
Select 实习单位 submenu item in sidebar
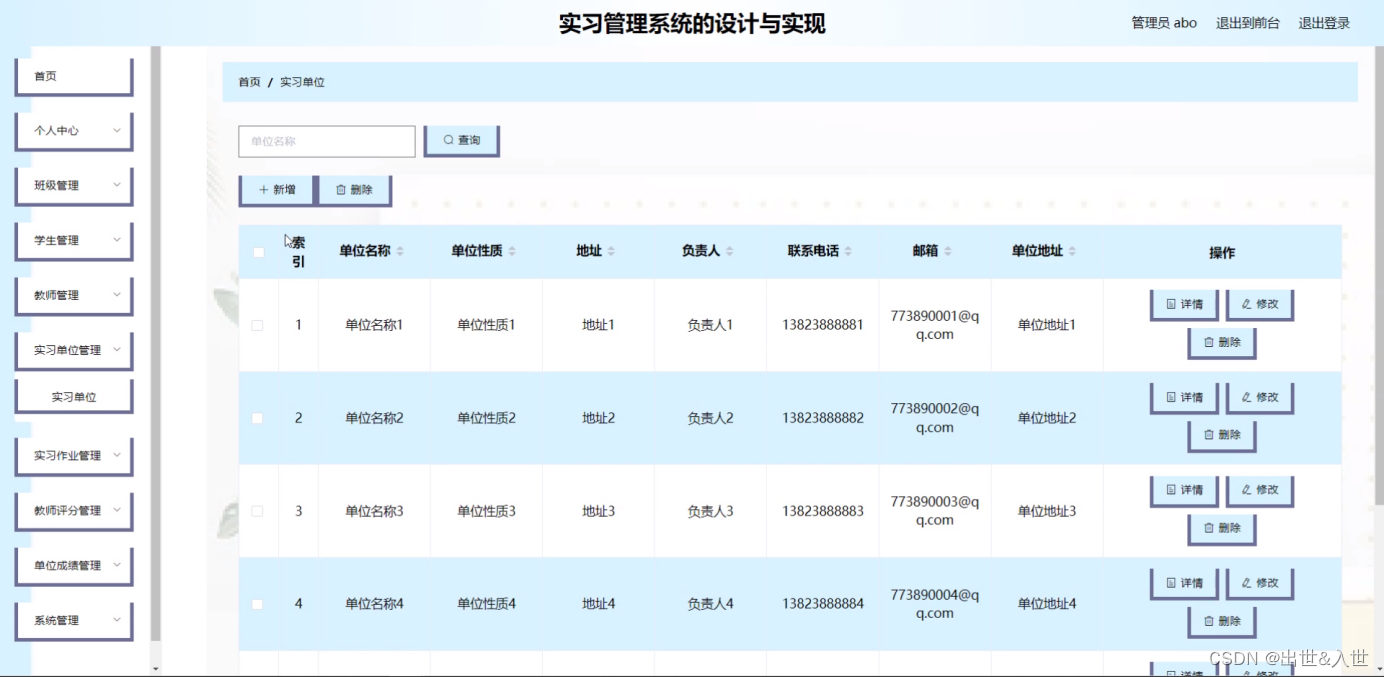click(x=74, y=397)
